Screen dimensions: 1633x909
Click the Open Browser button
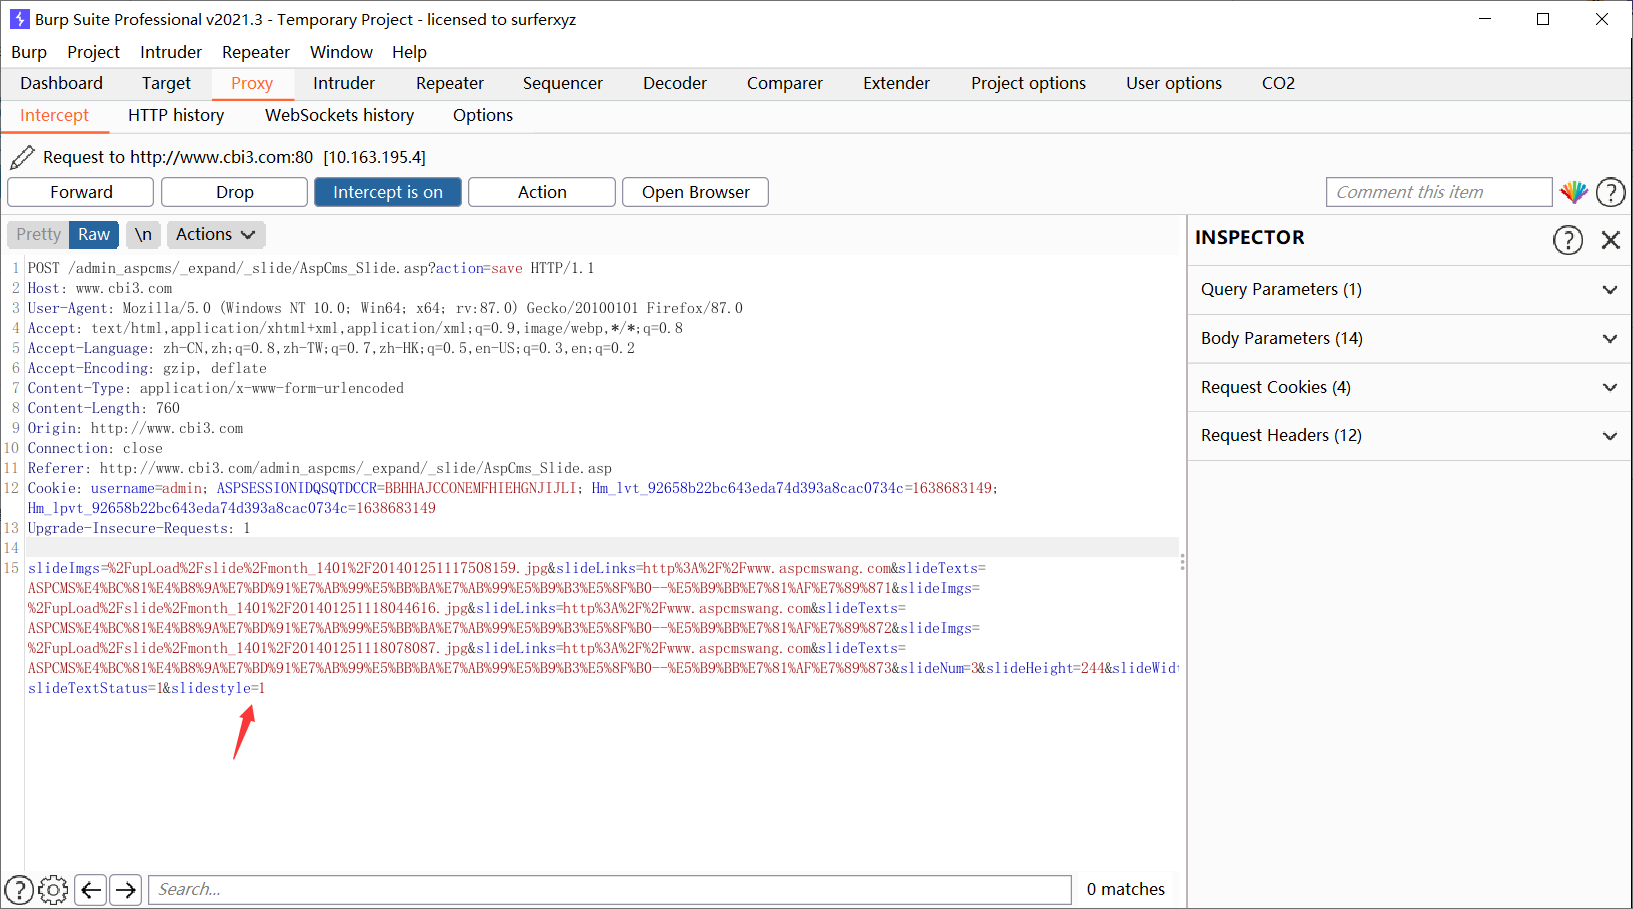[696, 192]
